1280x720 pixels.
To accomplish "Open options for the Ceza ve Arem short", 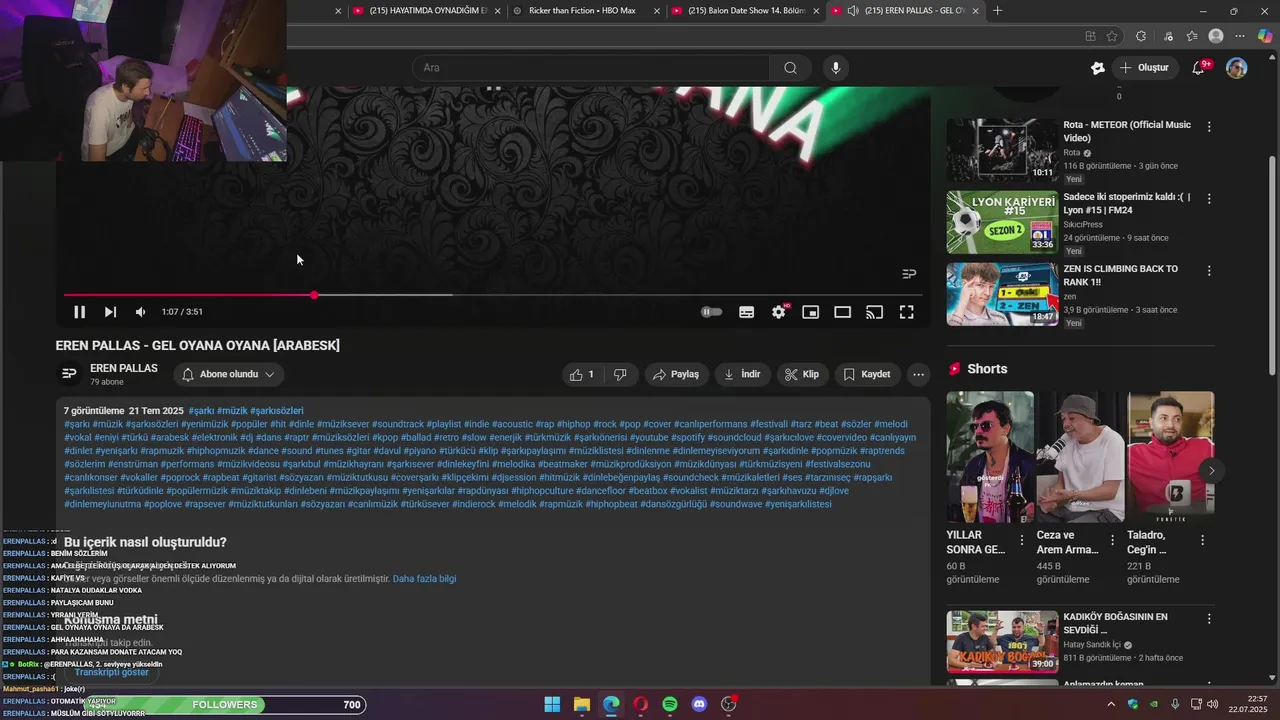I will [x=1112, y=540].
